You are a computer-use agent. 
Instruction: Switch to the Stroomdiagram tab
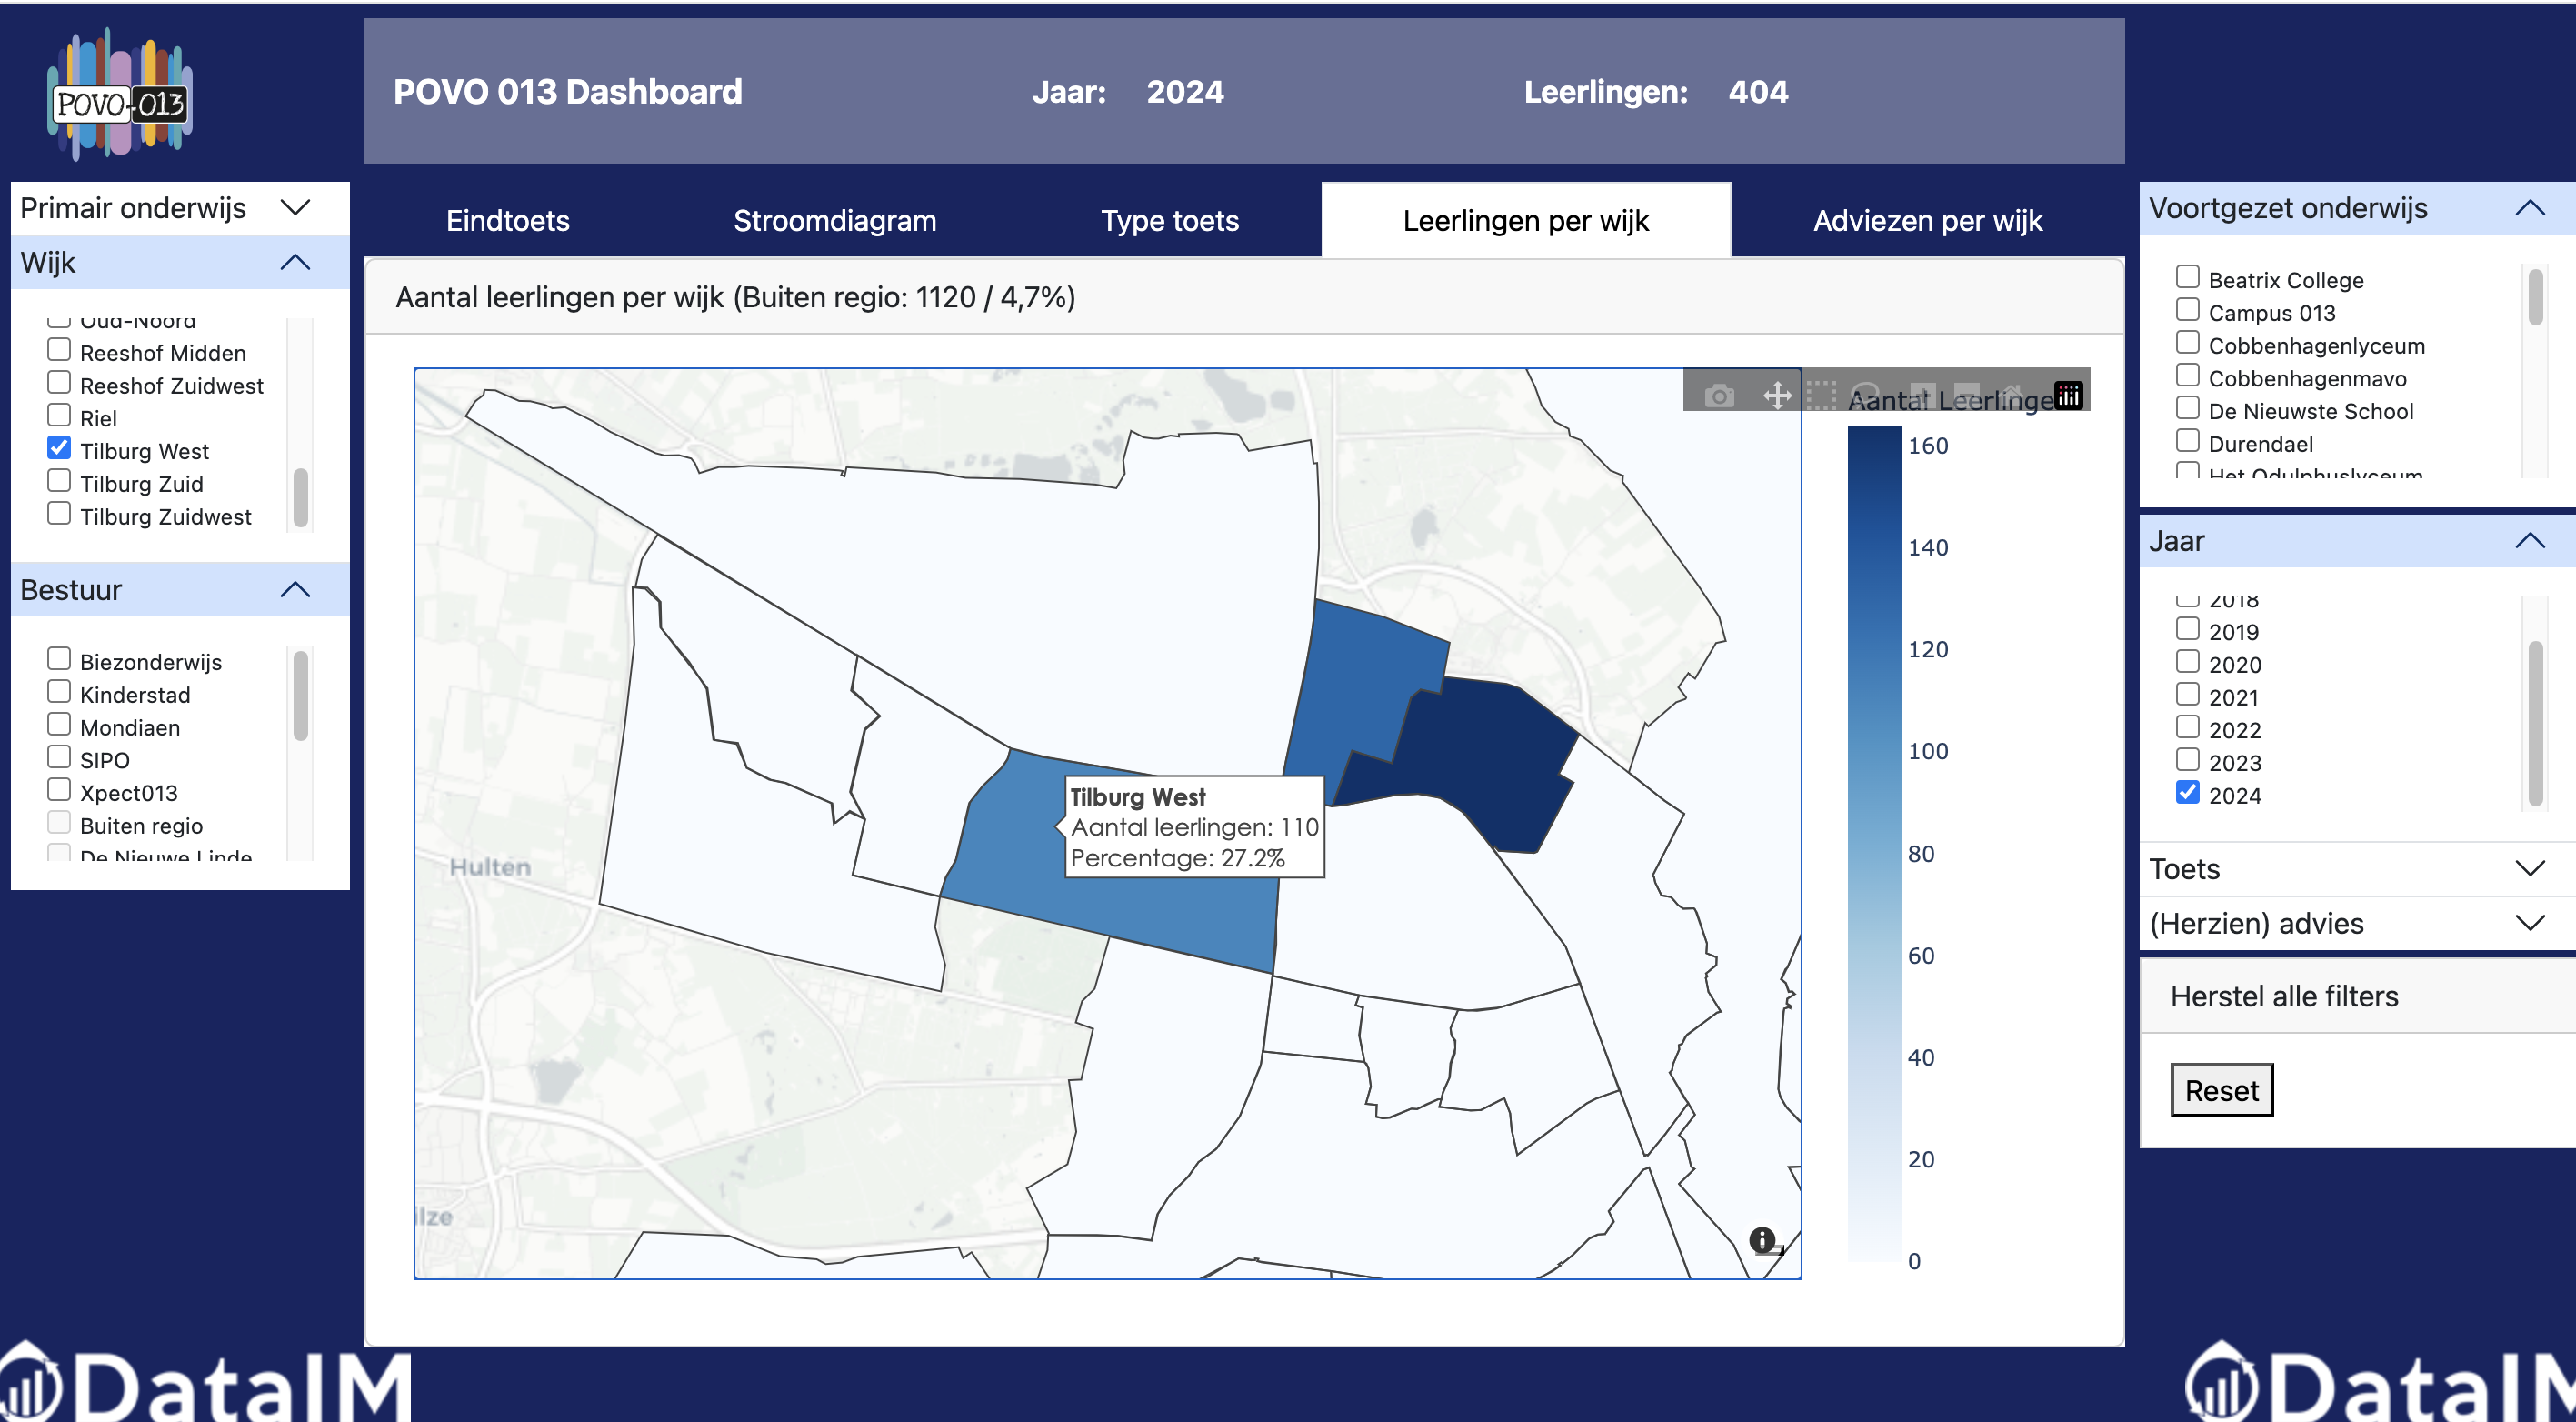[x=835, y=221]
